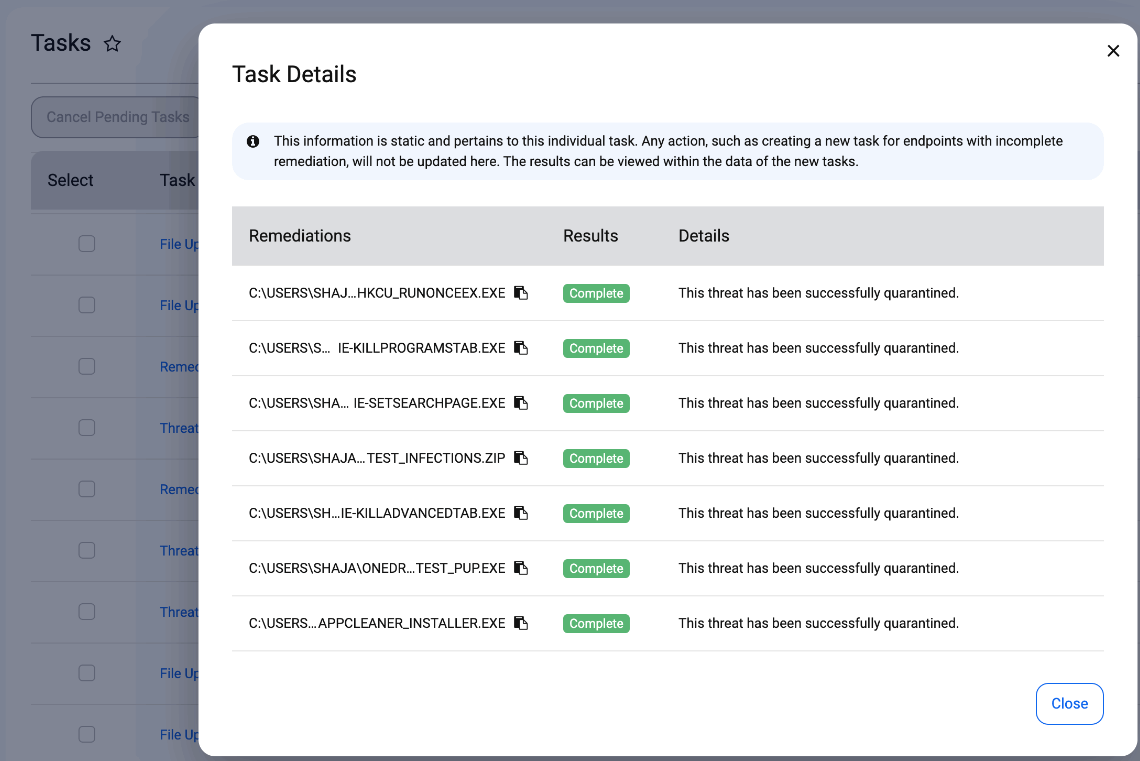The height and width of the screenshot is (761, 1140).
Task: Copy path for IE-KILLPROGRAMSTAB.EXE
Action: coord(521,348)
